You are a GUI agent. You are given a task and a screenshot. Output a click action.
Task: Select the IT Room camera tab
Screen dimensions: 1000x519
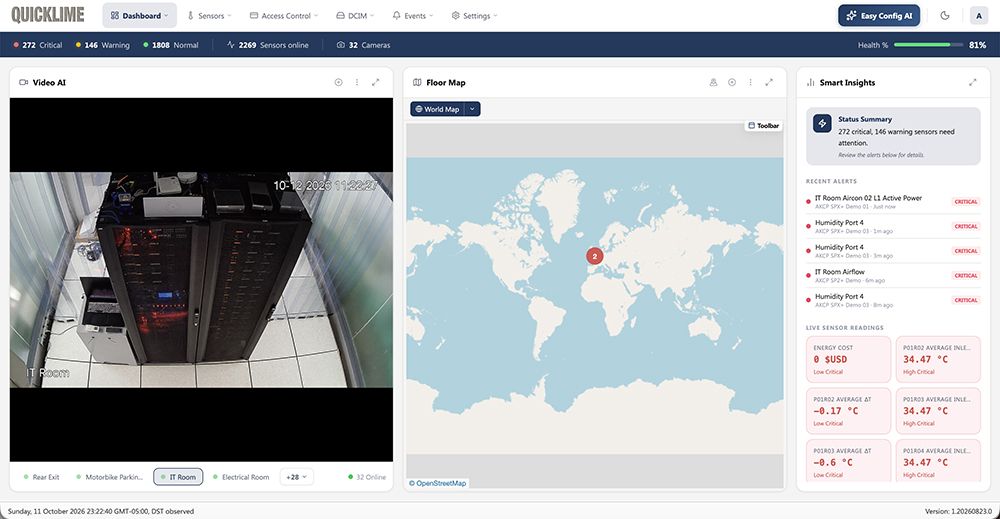178,477
